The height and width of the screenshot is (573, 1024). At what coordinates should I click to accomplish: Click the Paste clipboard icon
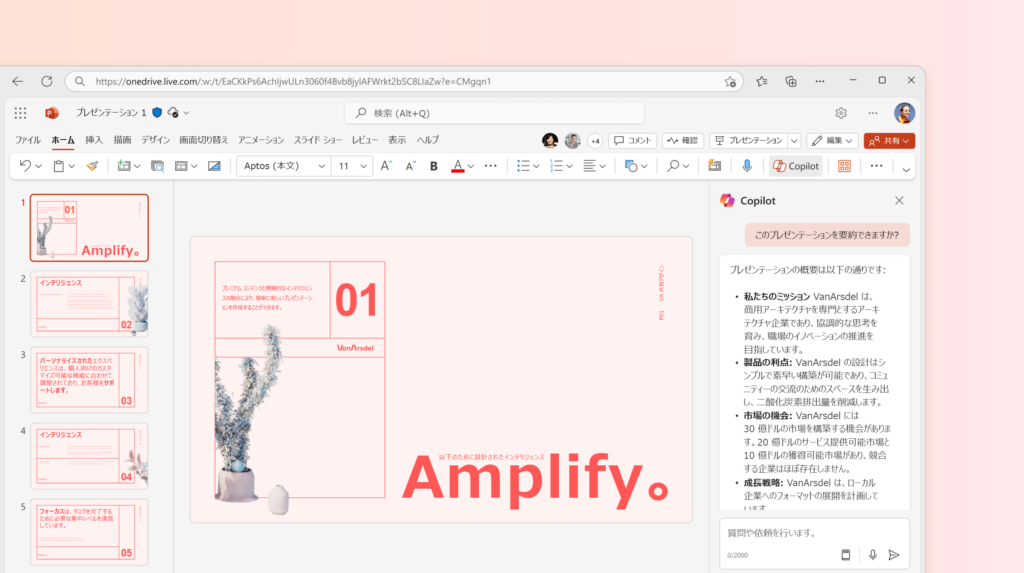tap(59, 166)
